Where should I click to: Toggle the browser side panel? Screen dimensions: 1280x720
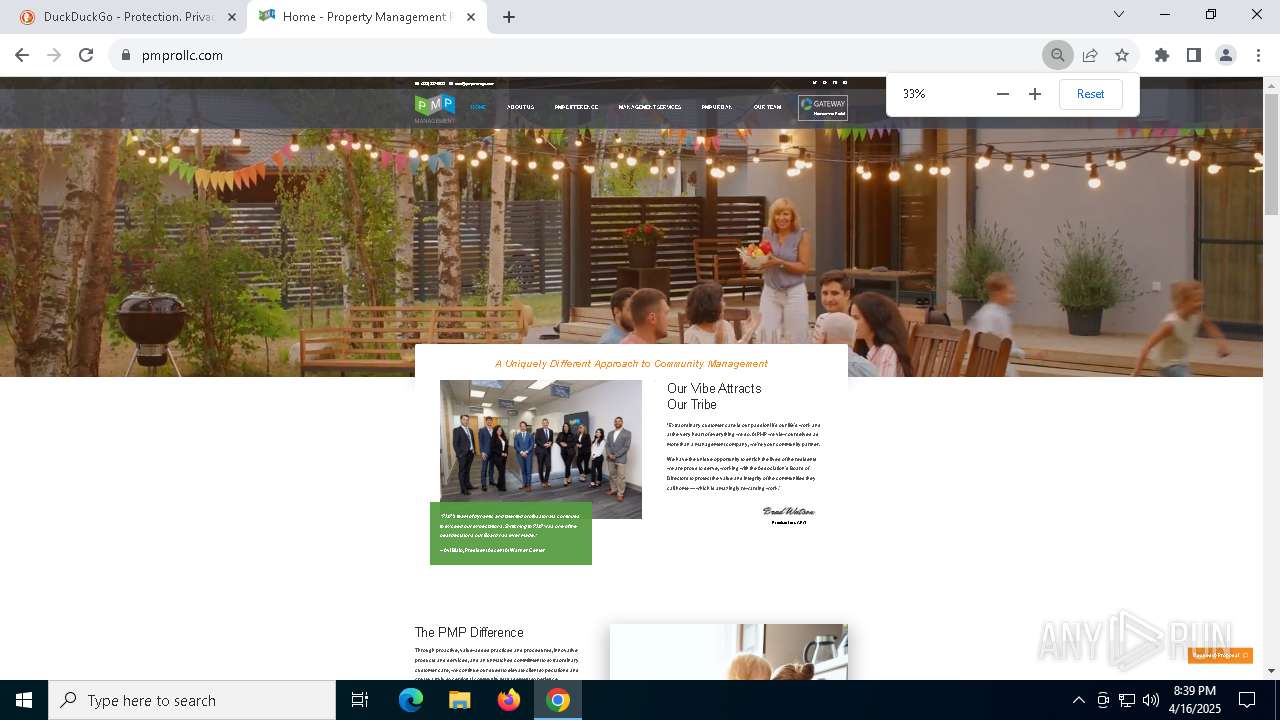(1194, 55)
